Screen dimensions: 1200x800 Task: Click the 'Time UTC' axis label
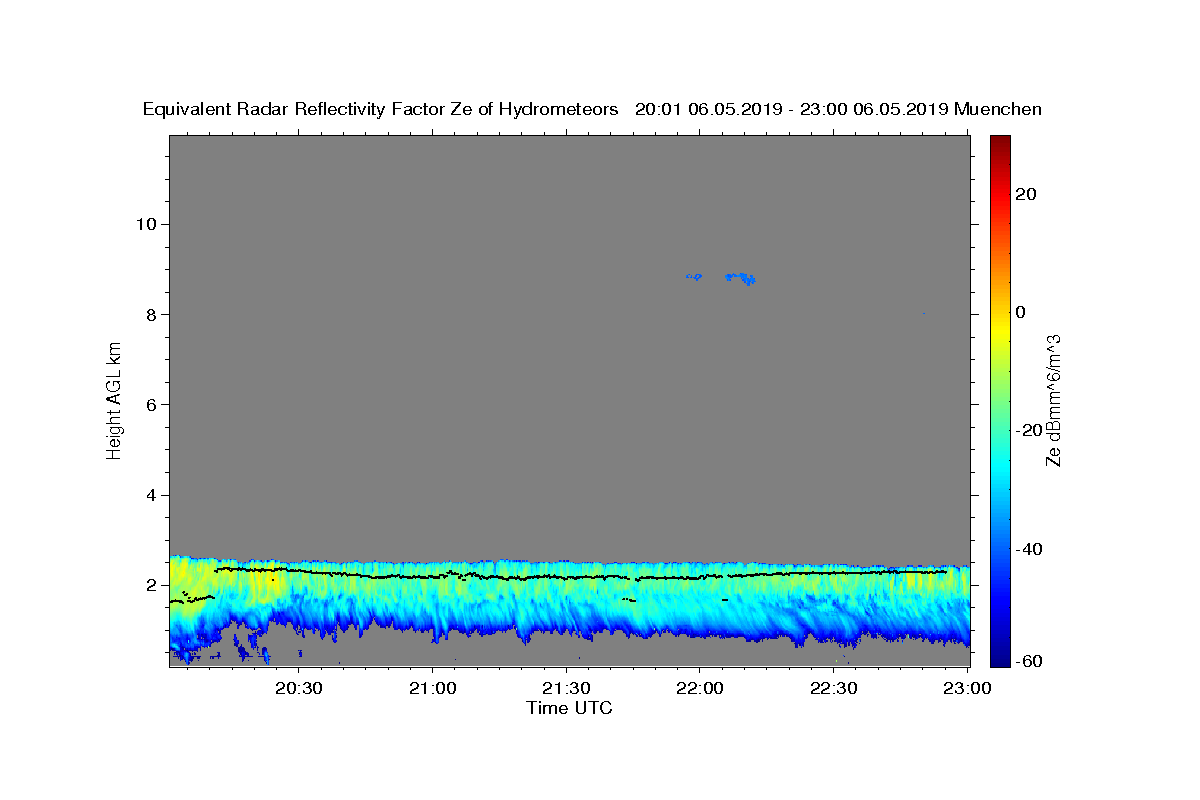pyautogui.click(x=569, y=708)
